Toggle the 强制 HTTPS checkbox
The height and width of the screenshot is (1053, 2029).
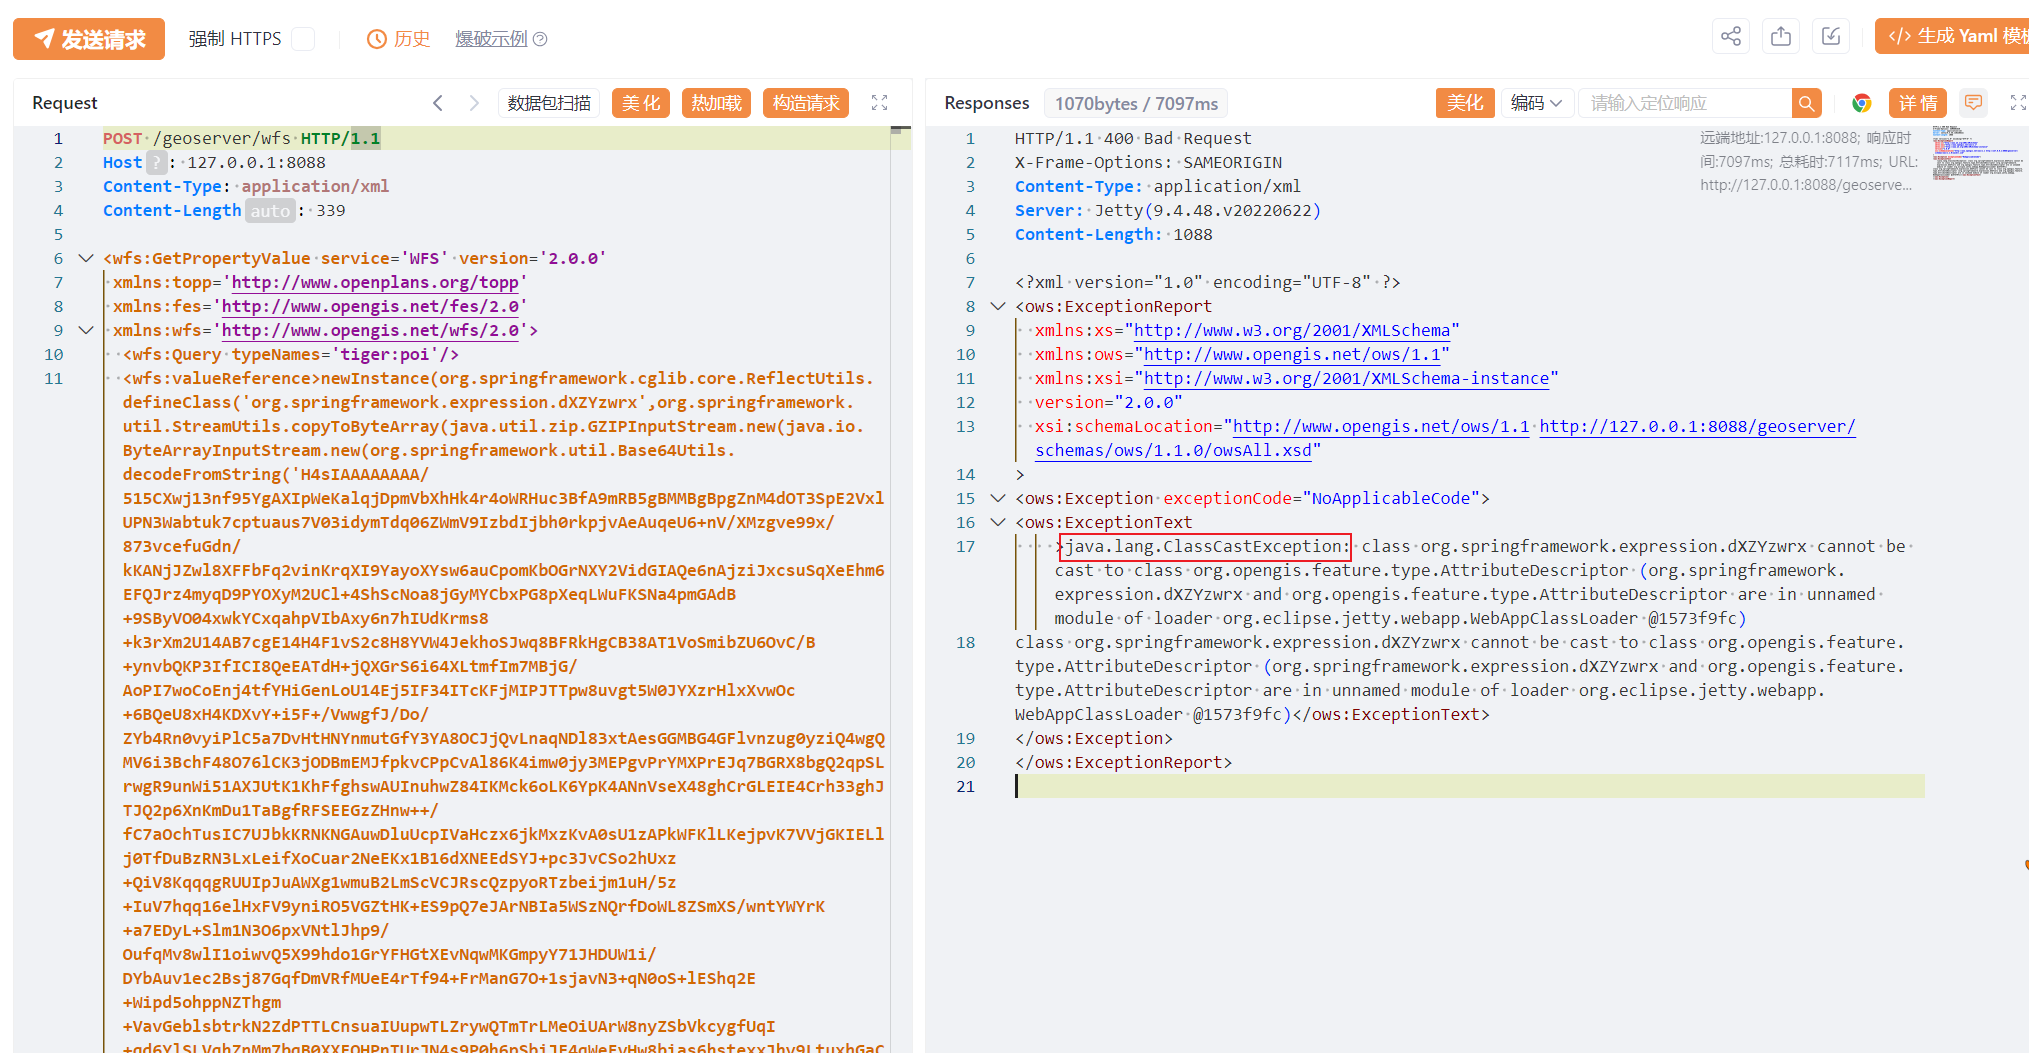303,39
